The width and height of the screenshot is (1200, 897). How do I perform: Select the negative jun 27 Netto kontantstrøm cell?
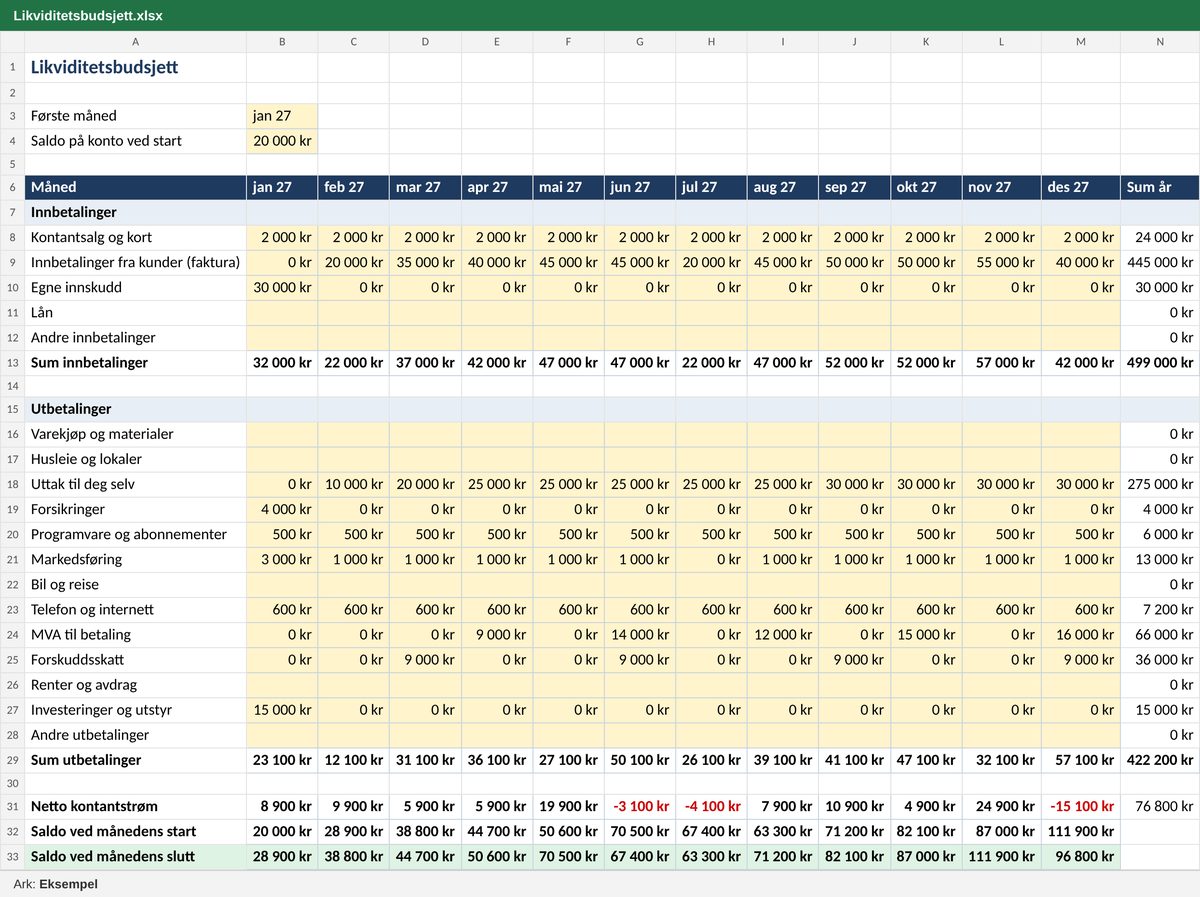click(x=640, y=806)
